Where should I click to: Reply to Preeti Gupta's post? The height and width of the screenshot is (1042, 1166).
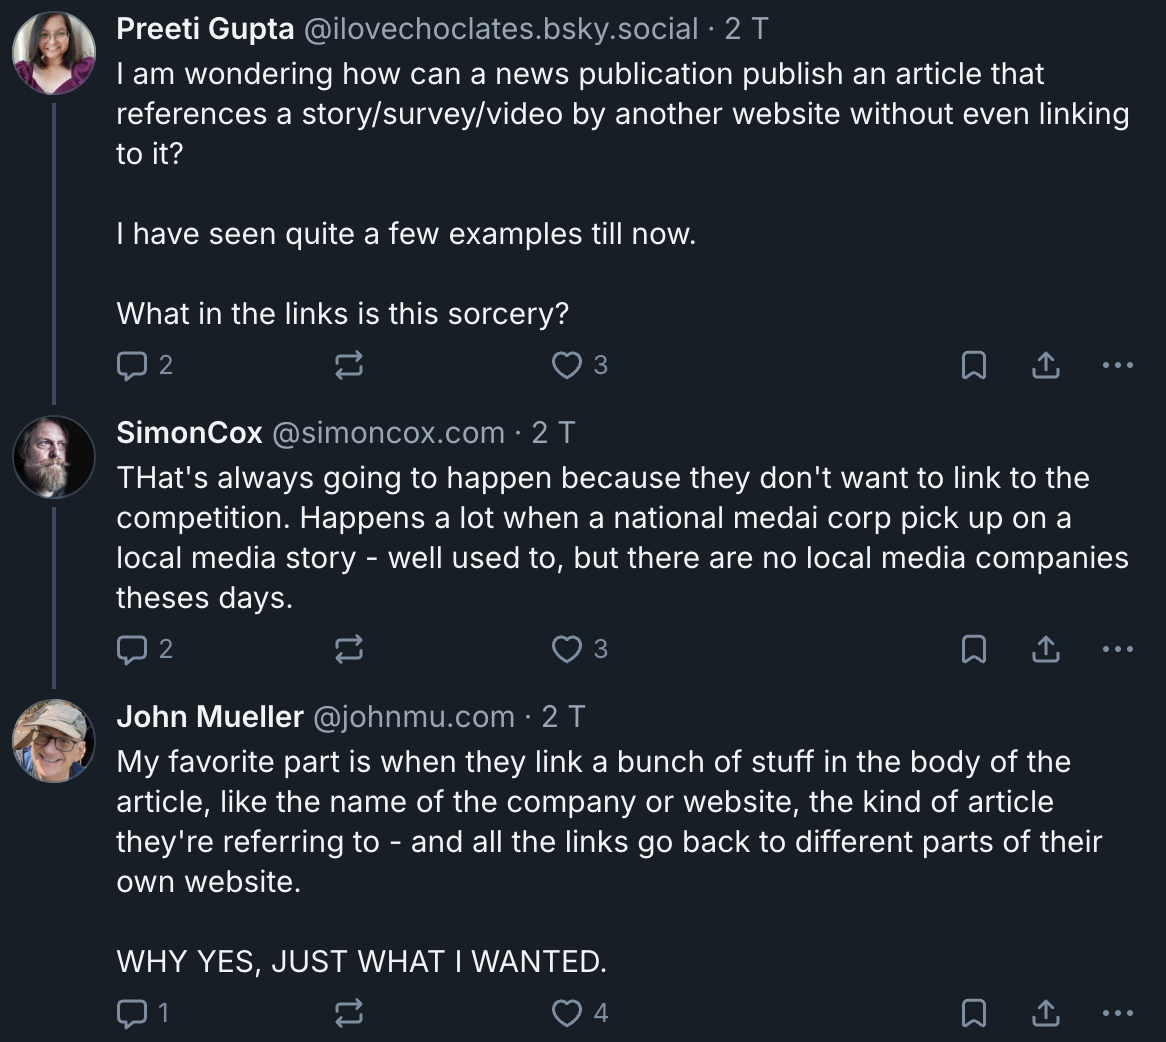(x=132, y=366)
